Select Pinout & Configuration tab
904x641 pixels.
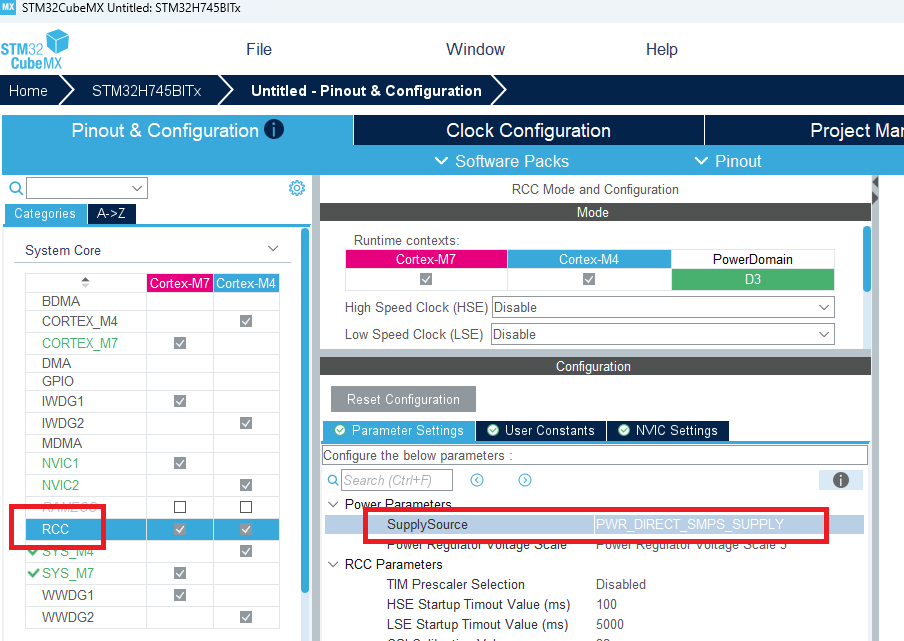pyautogui.click(x=177, y=130)
